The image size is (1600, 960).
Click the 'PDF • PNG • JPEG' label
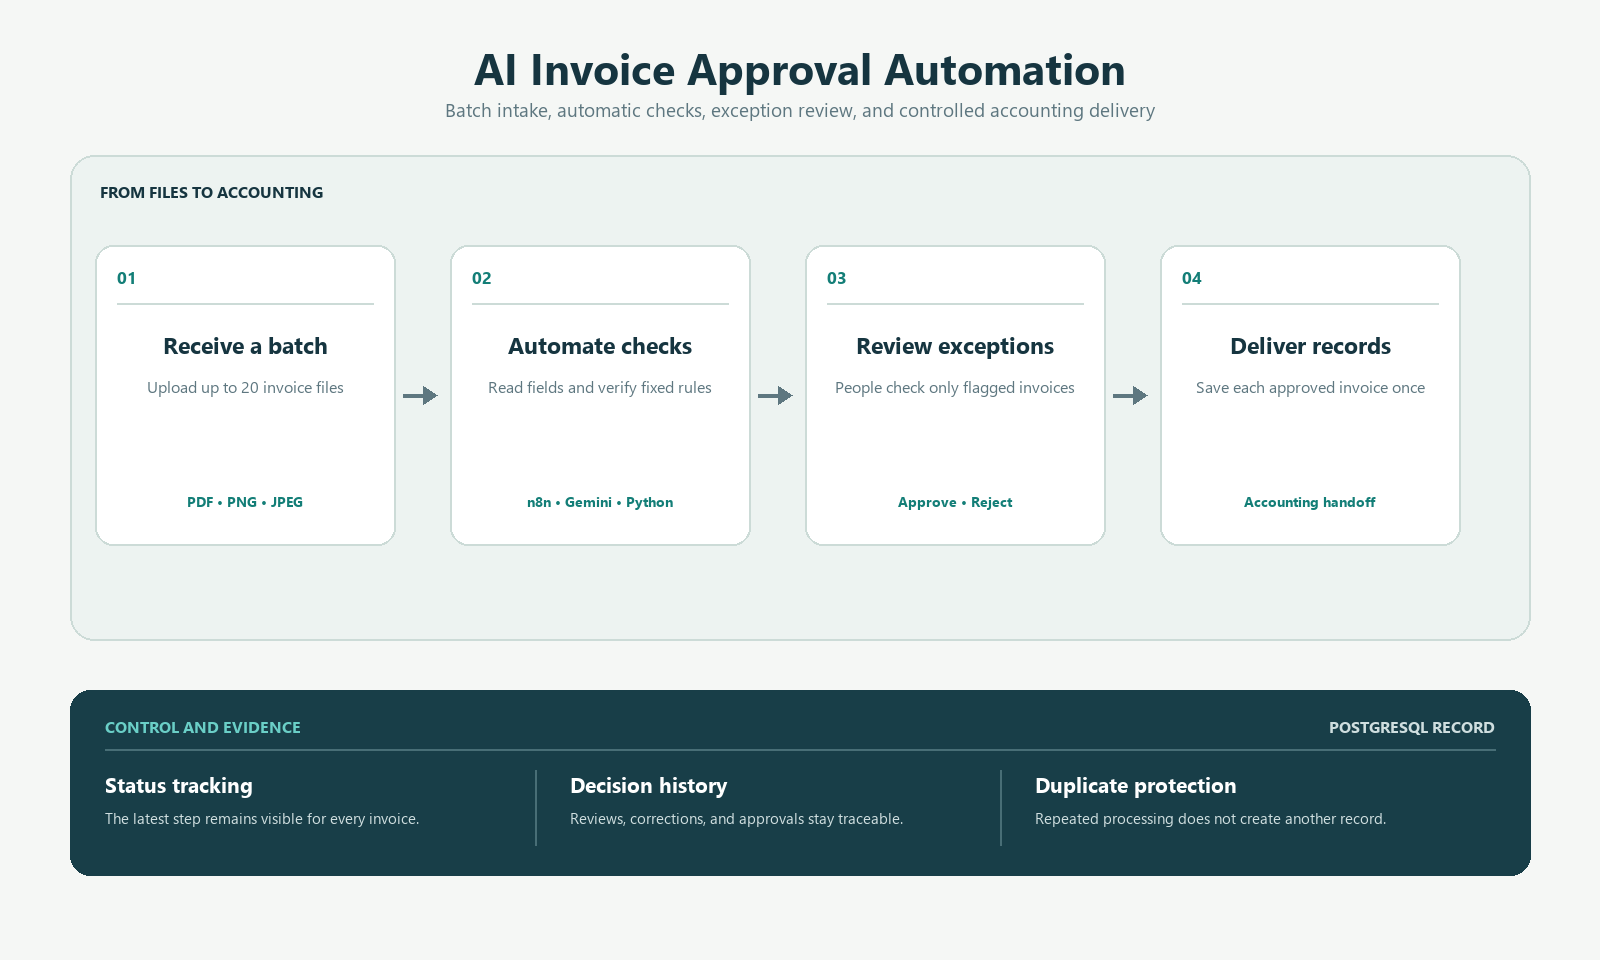pyautogui.click(x=245, y=502)
